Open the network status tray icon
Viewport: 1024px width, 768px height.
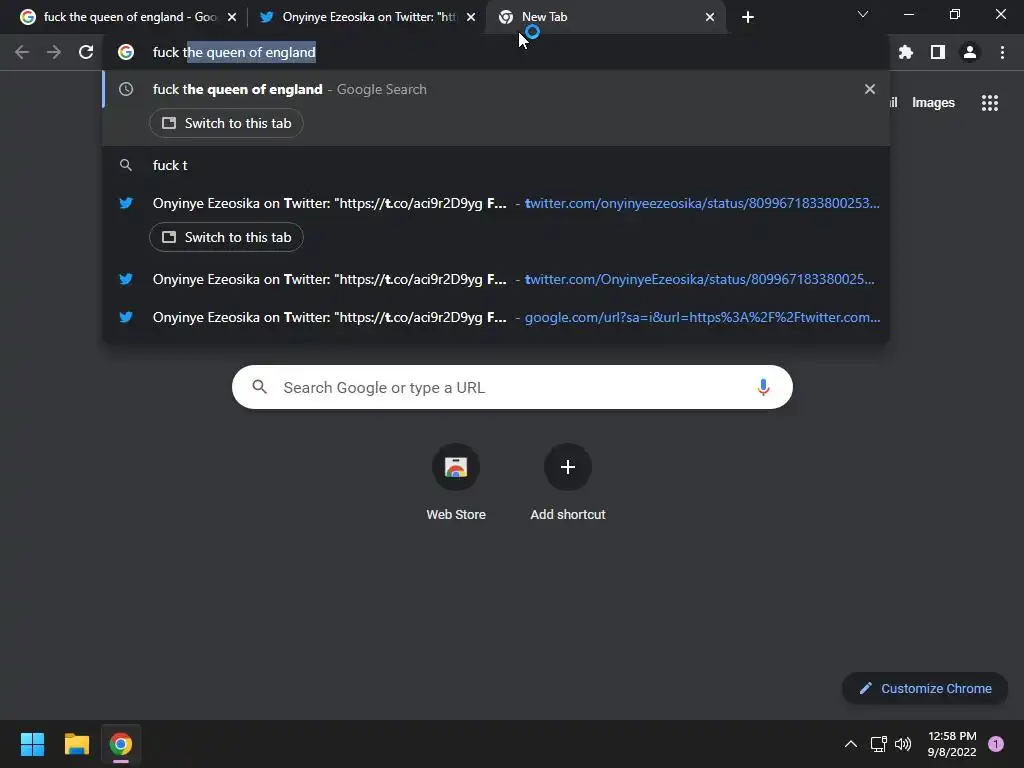[878, 744]
